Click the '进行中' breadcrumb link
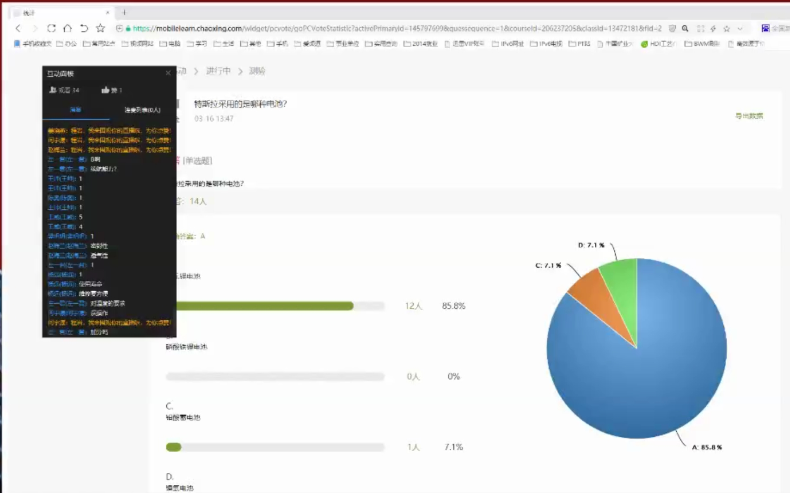Viewport: 790px width, 493px height. pyautogui.click(x=219, y=71)
